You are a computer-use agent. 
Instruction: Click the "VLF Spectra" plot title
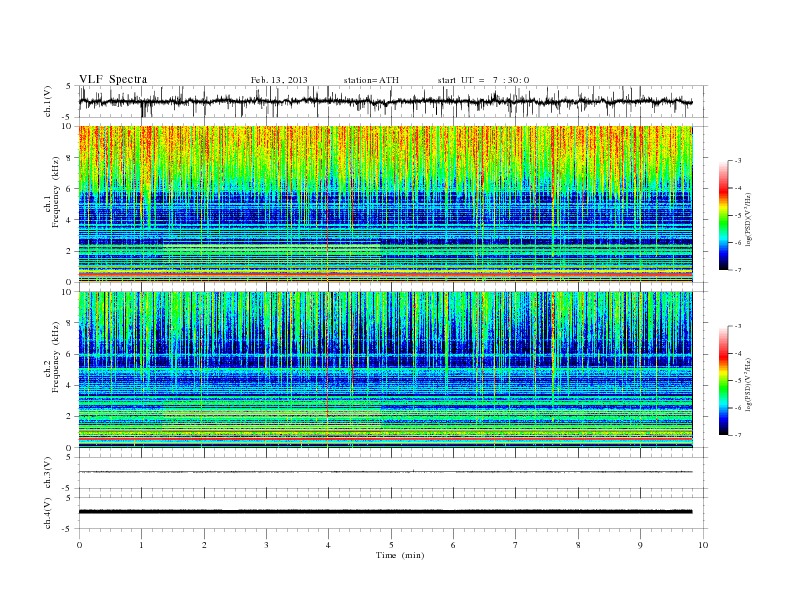click(113, 79)
